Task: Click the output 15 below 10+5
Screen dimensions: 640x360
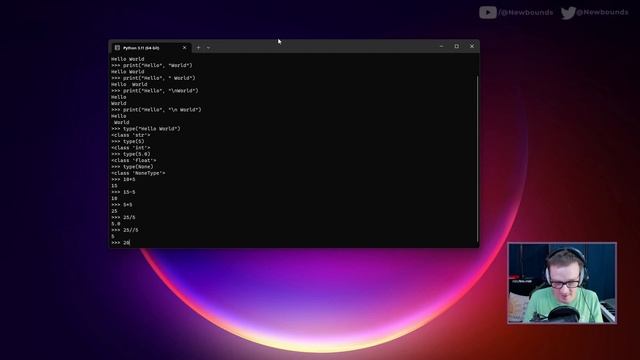Action: (x=114, y=186)
